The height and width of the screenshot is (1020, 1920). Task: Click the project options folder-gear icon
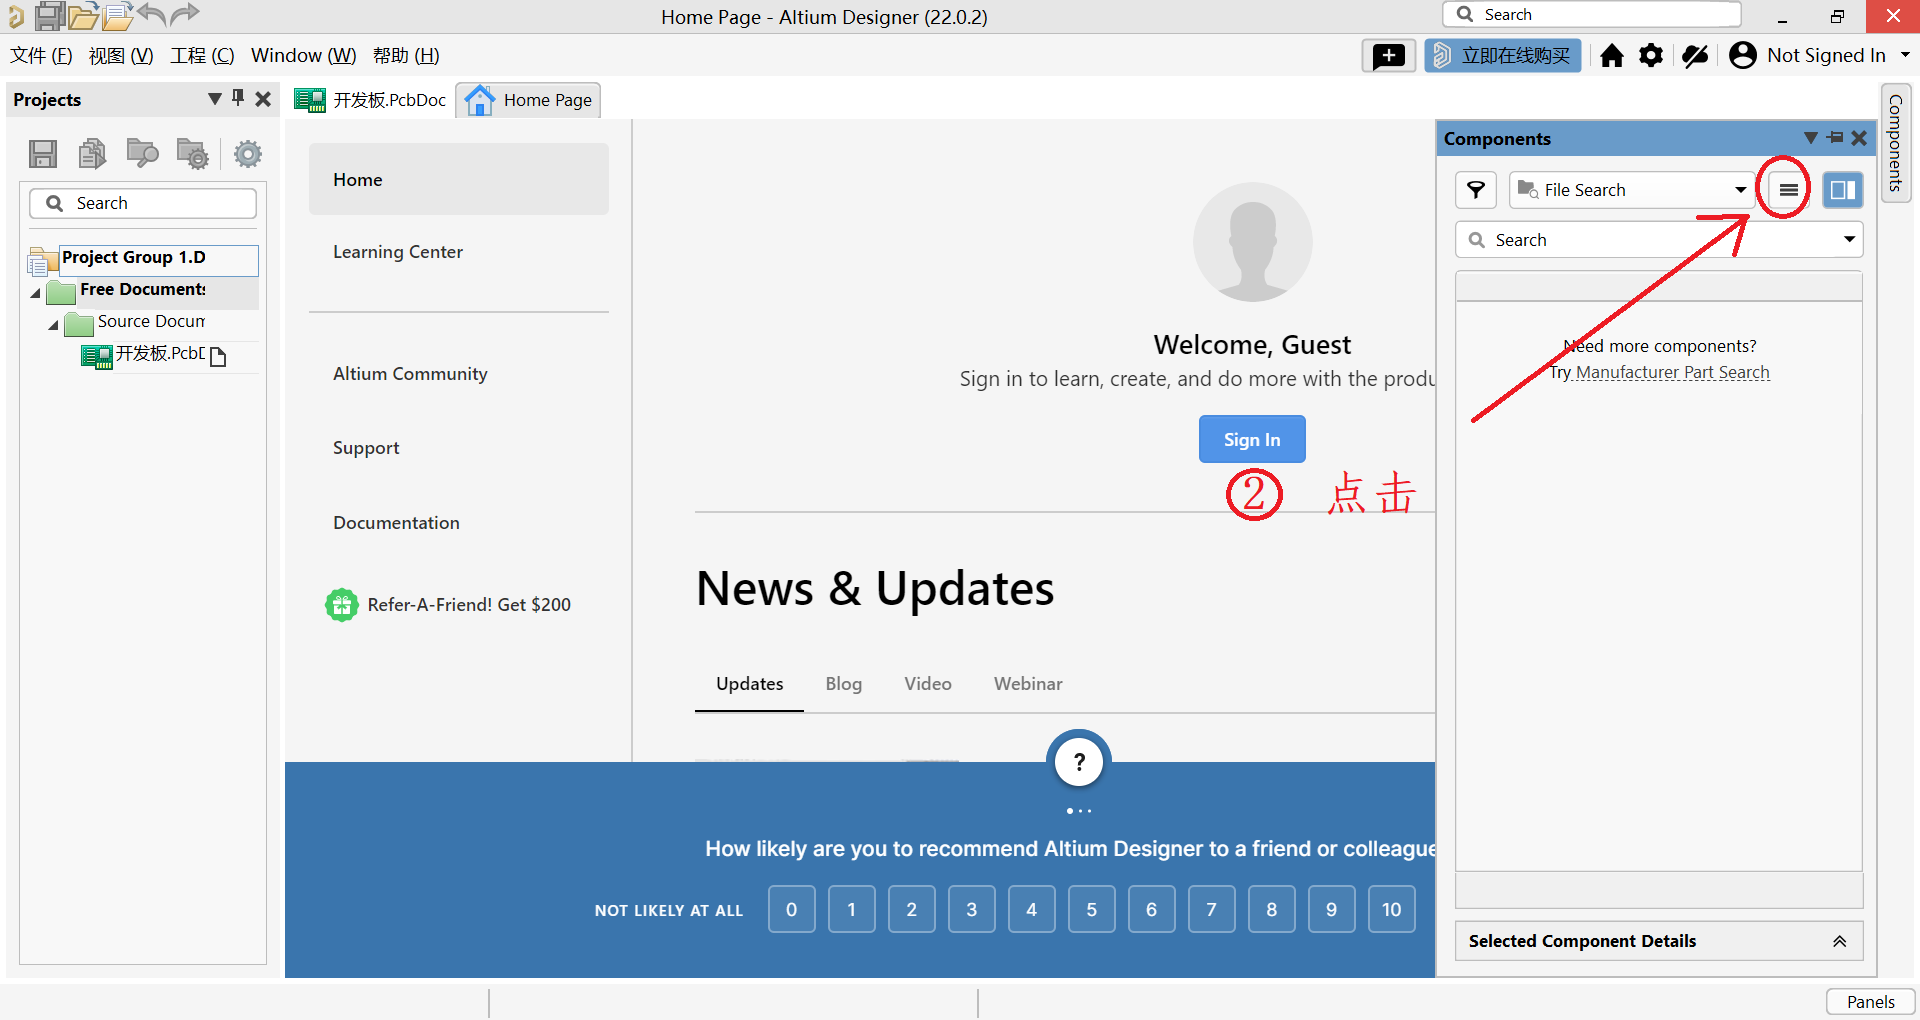point(192,153)
